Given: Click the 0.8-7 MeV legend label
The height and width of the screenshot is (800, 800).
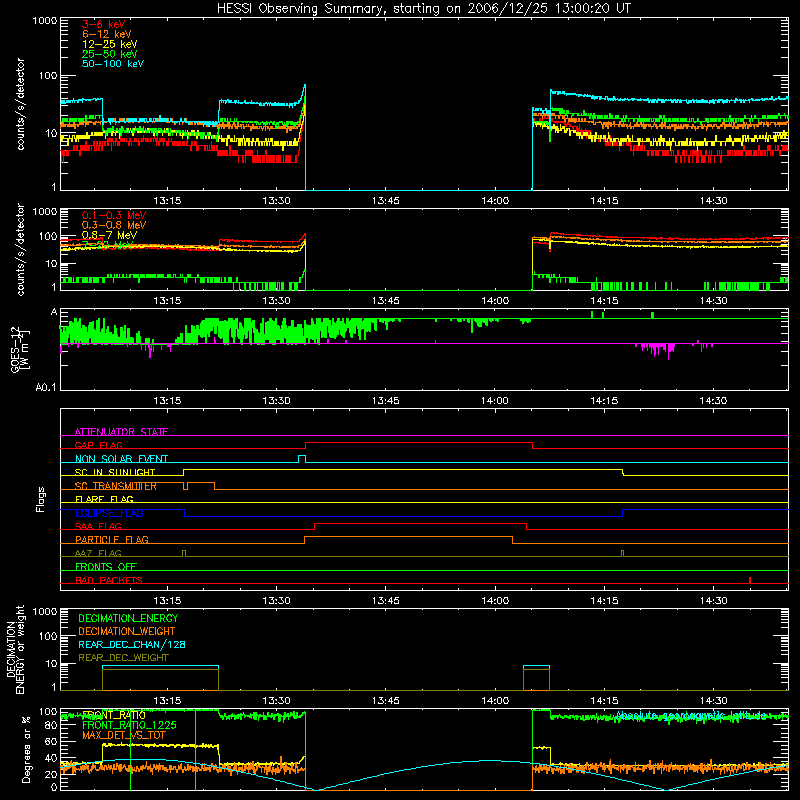Looking at the screenshot, I should click(109, 235).
